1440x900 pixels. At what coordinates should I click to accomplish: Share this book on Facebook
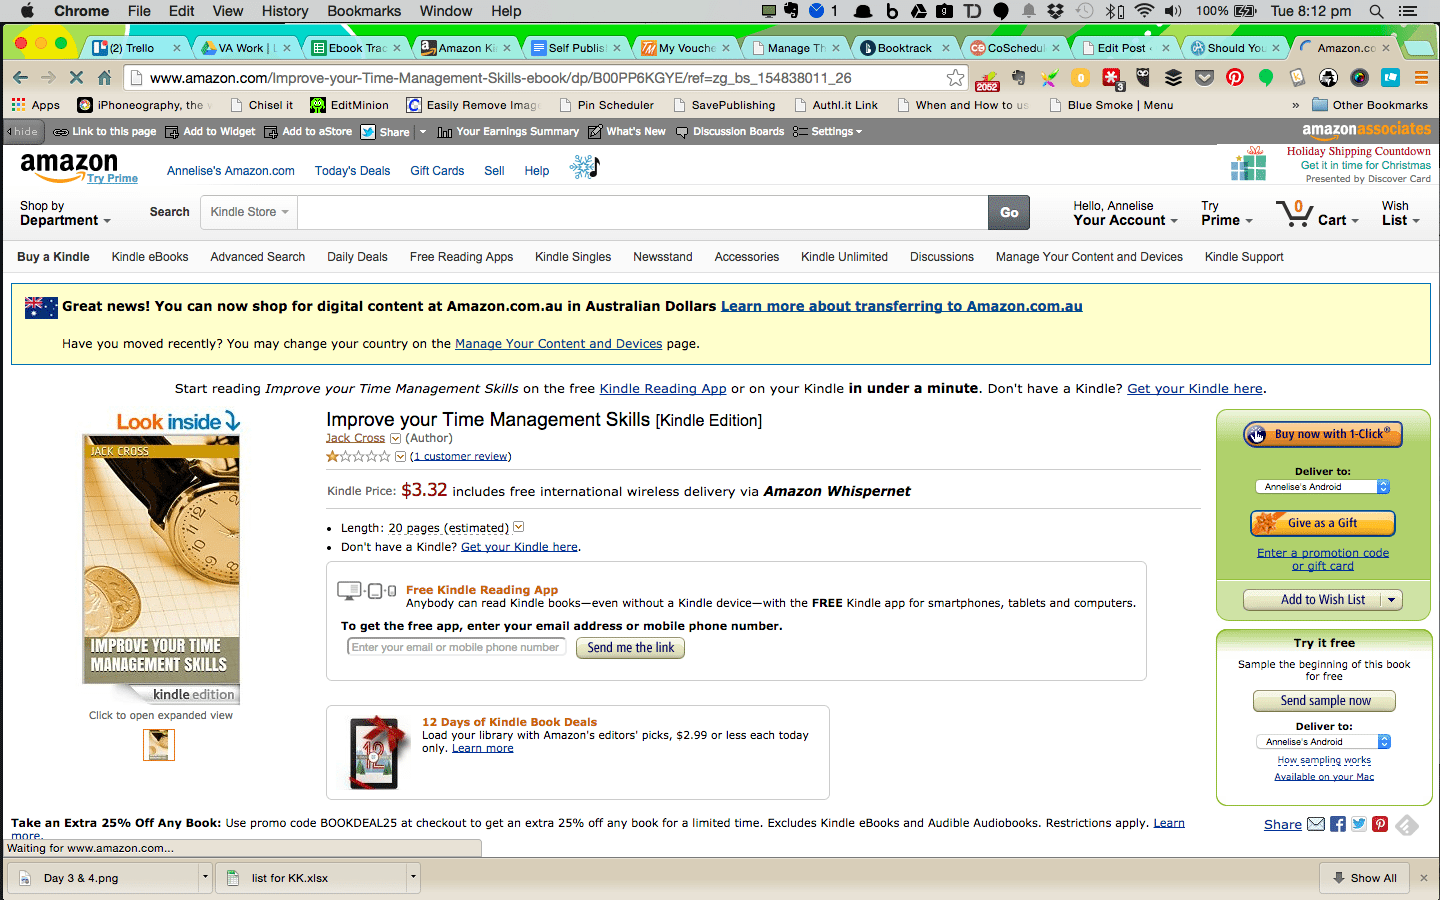(x=1338, y=824)
